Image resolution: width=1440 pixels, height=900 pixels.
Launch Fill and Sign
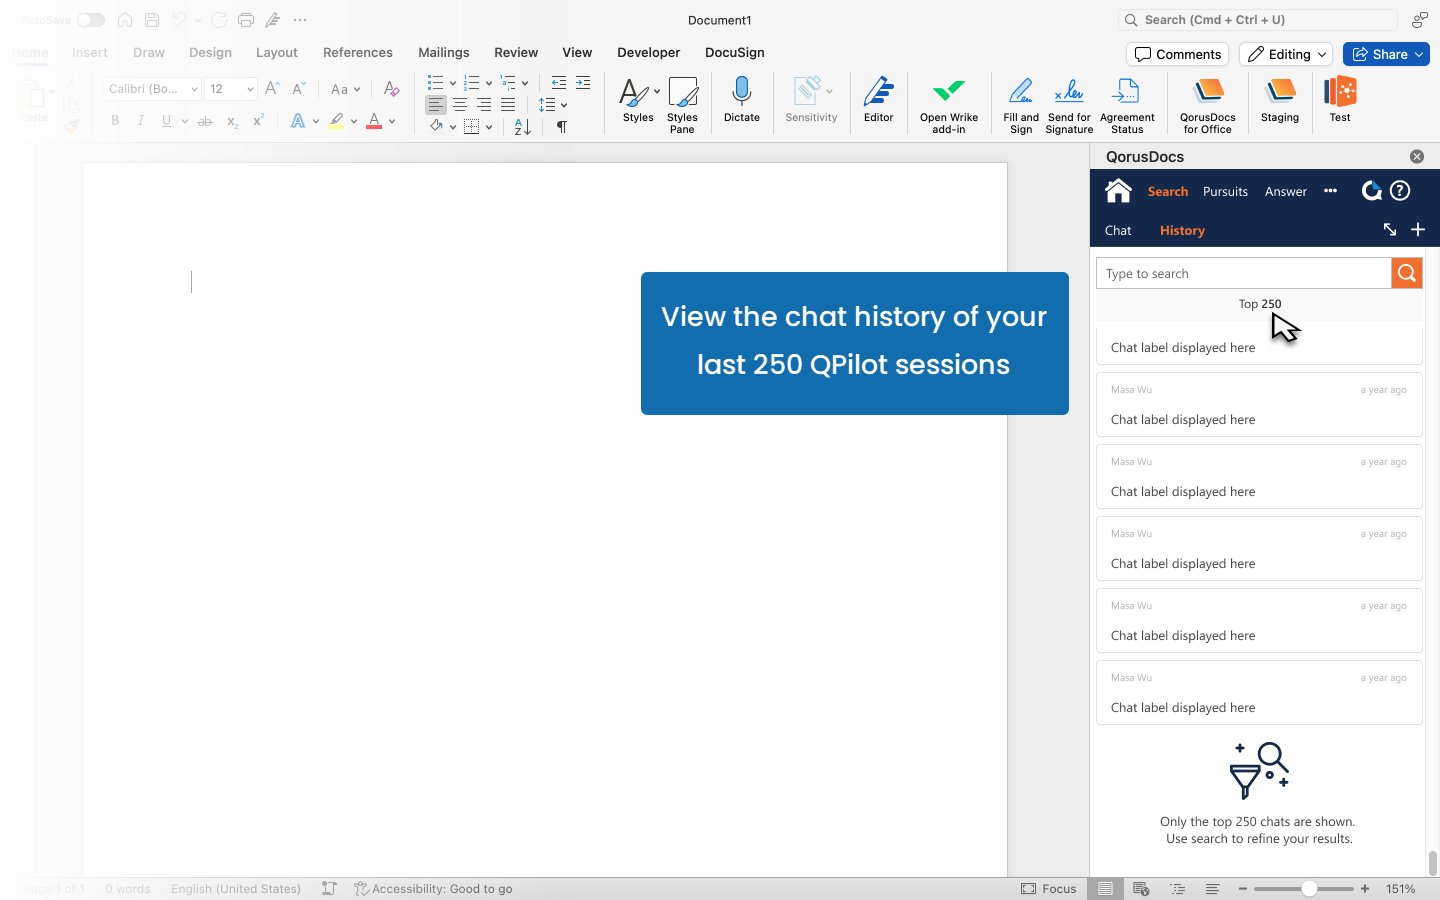[x=1020, y=105]
